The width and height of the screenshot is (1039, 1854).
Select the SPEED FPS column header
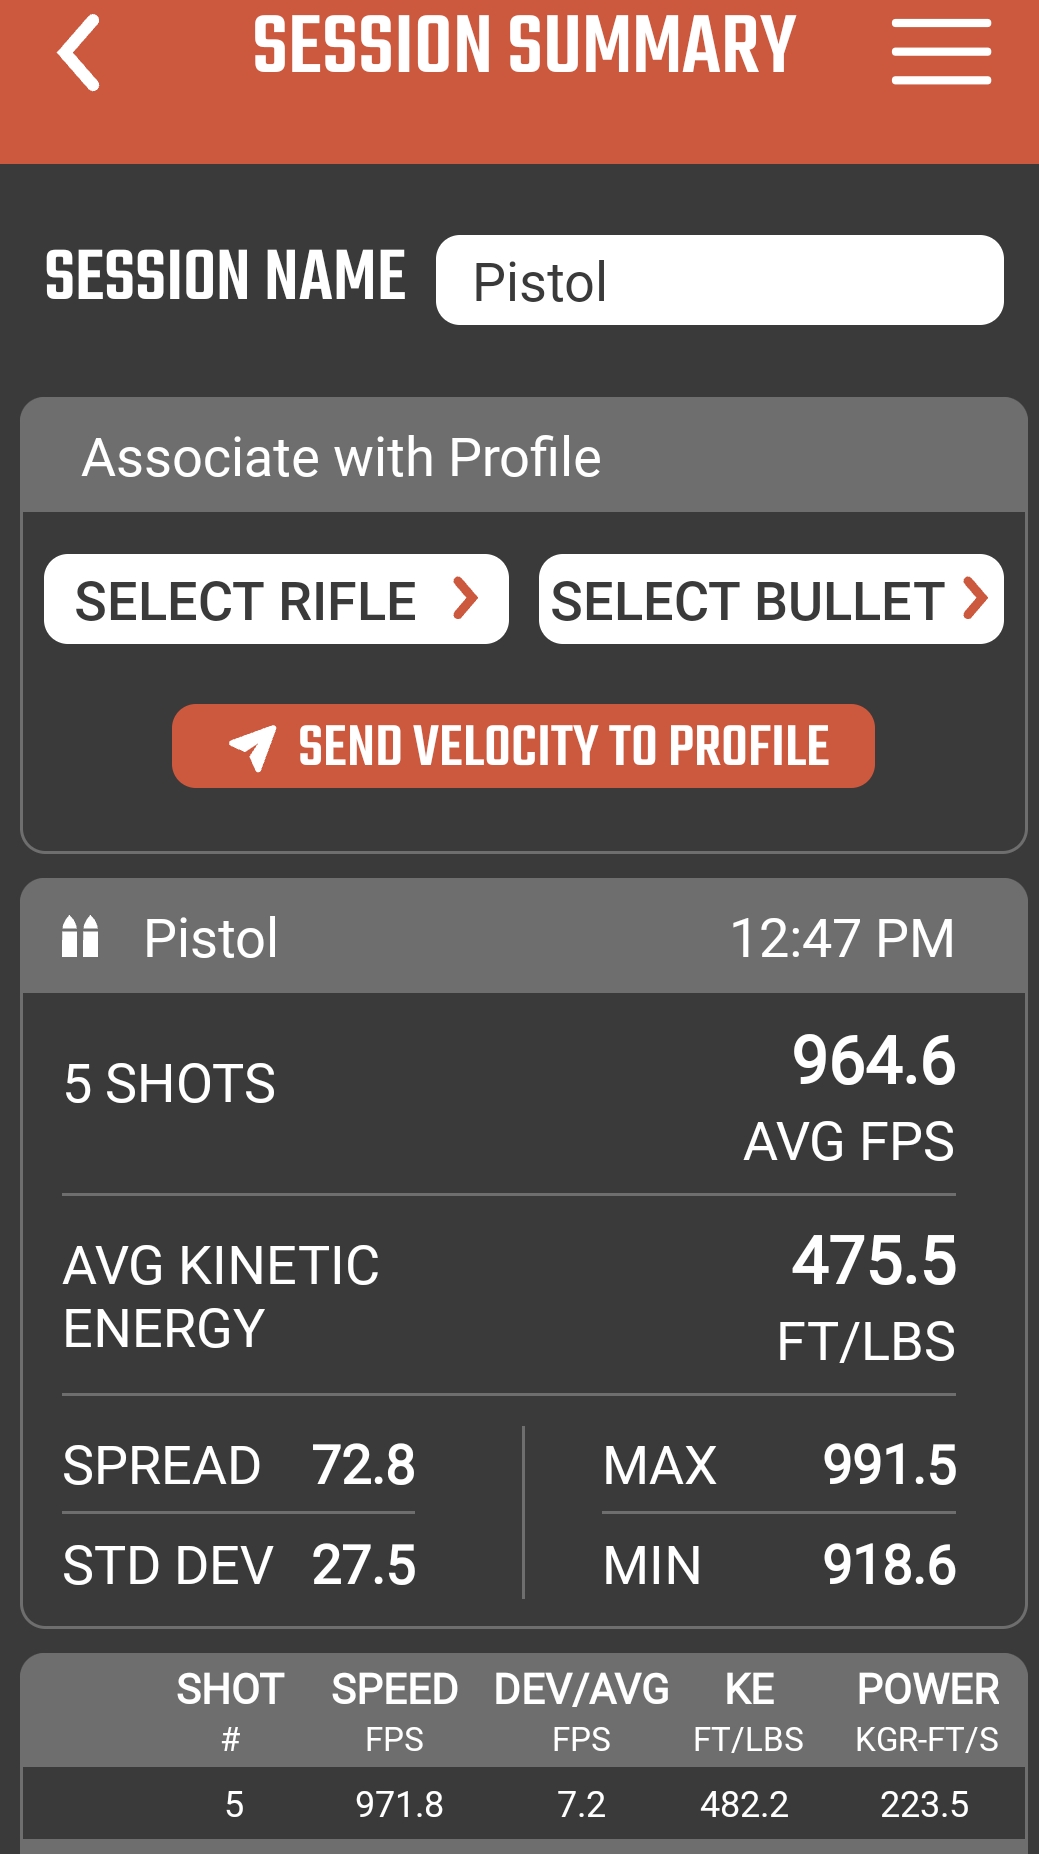[x=394, y=1711]
